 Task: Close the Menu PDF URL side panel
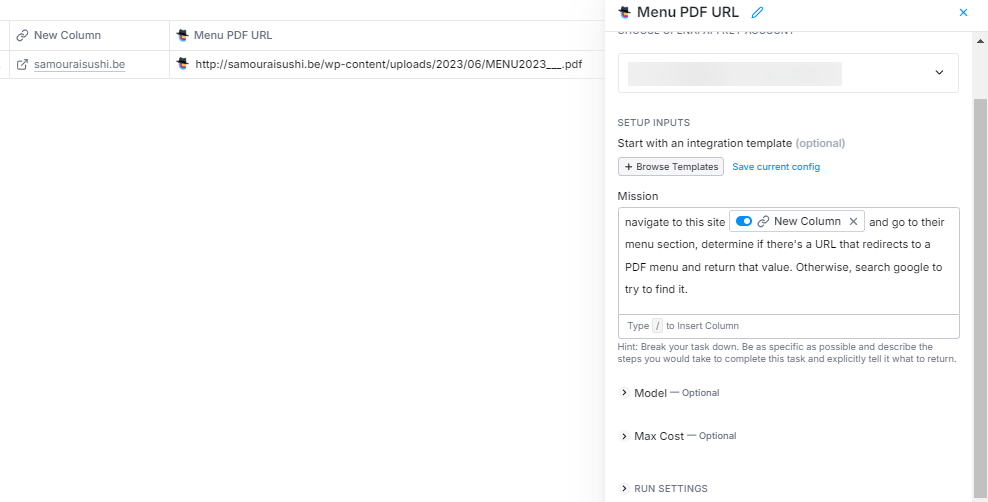tap(963, 12)
